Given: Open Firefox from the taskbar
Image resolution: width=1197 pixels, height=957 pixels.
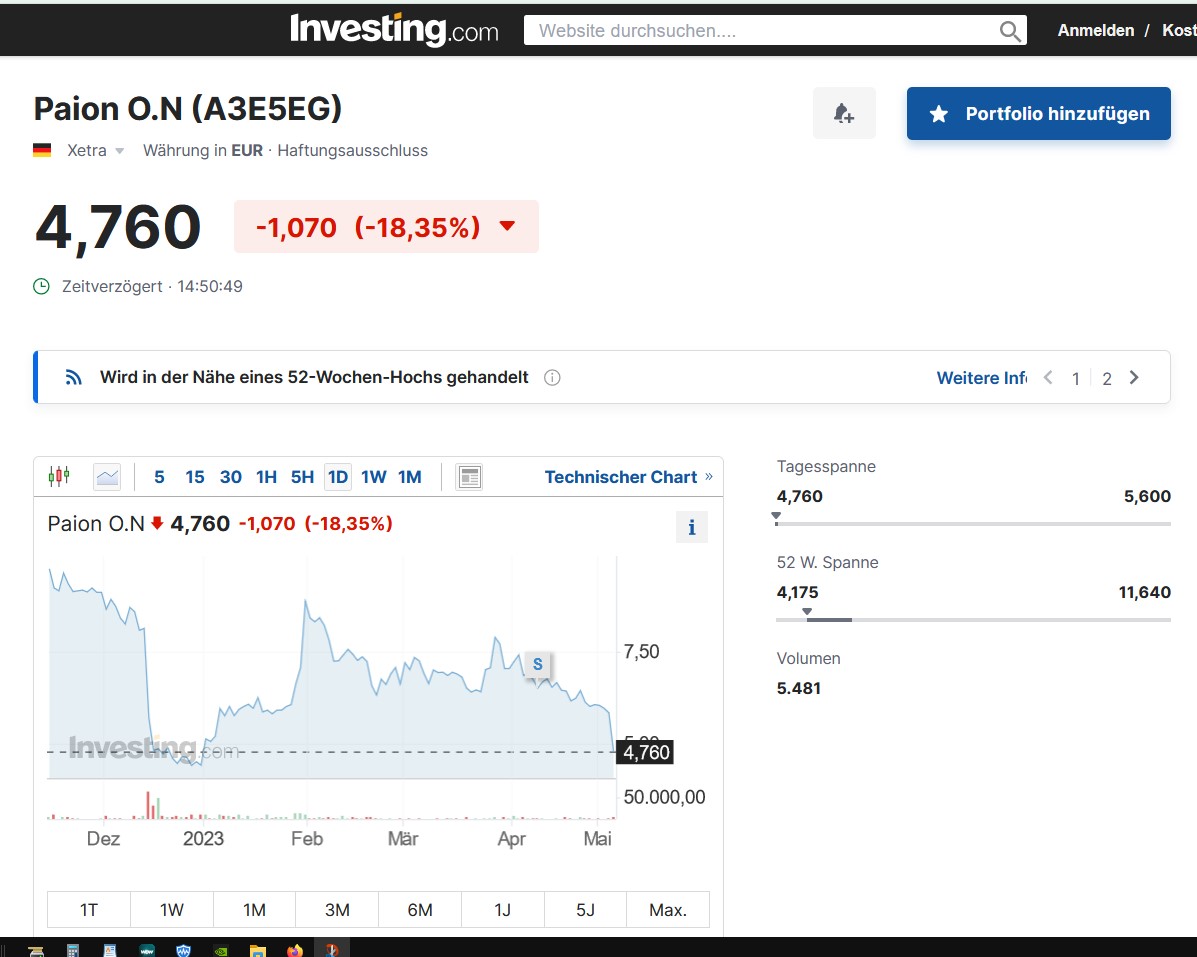Looking at the screenshot, I should 295,950.
